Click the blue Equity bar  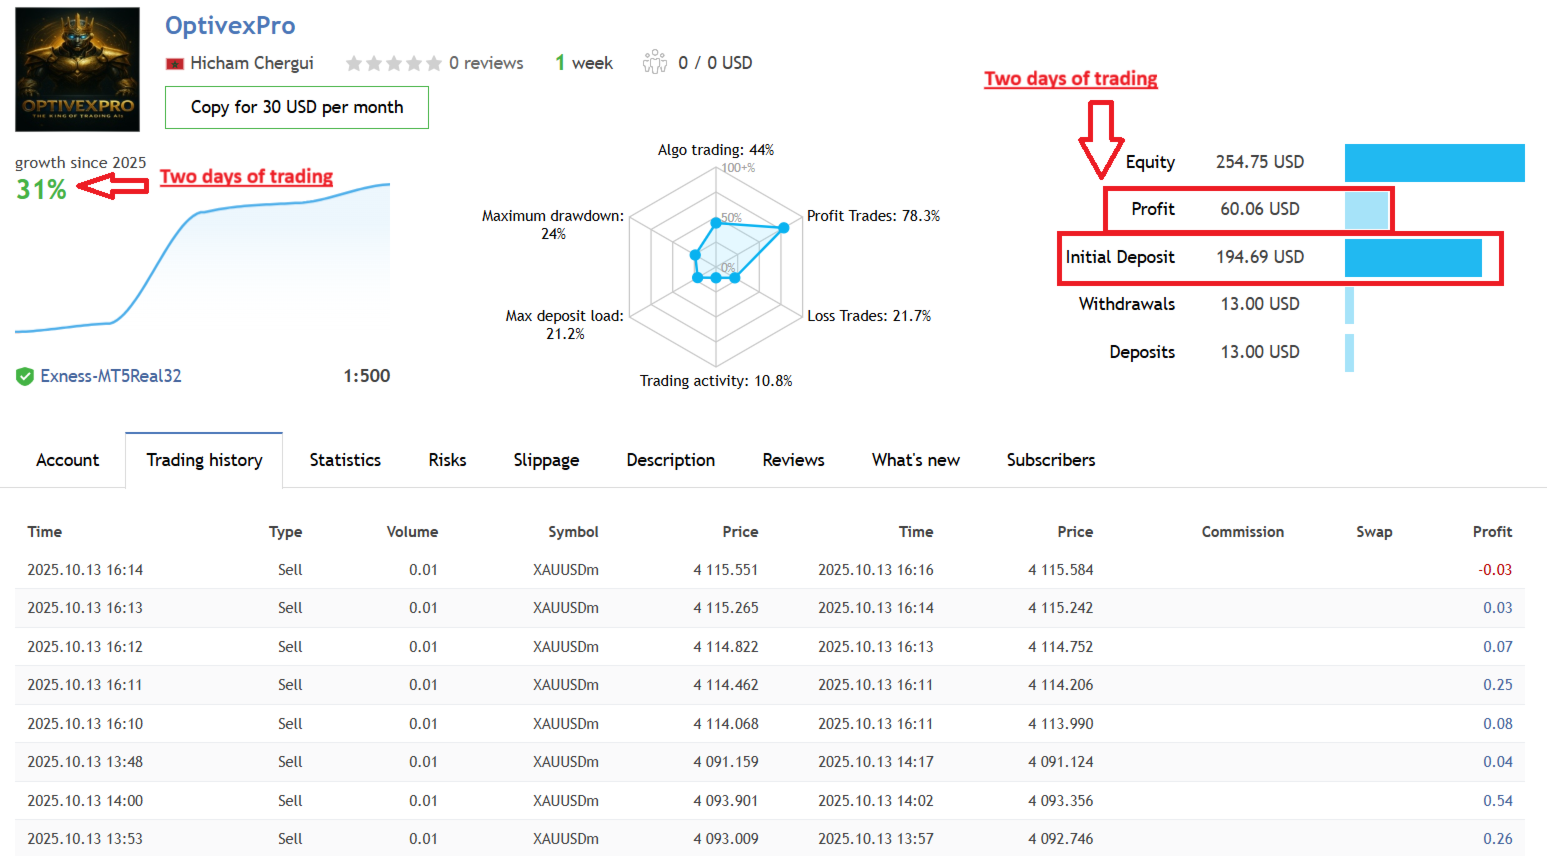point(1435,163)
